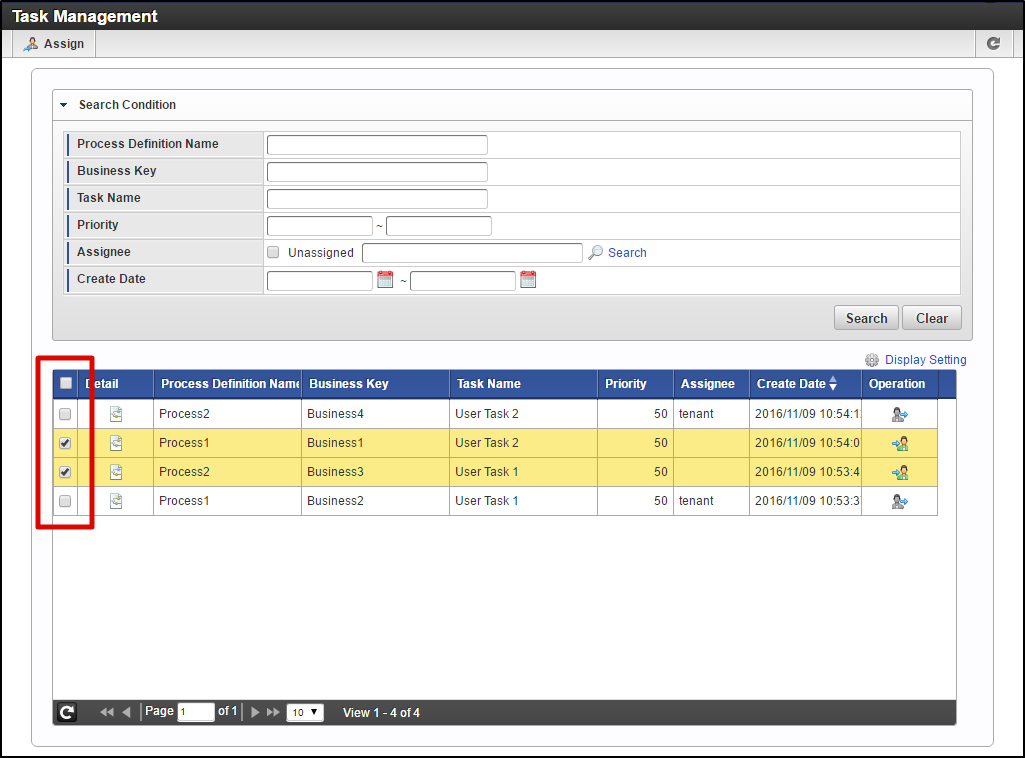1025x758 pixels.
Task: Sort by Process Definition Name header
Action: click(x=227, y=384)
